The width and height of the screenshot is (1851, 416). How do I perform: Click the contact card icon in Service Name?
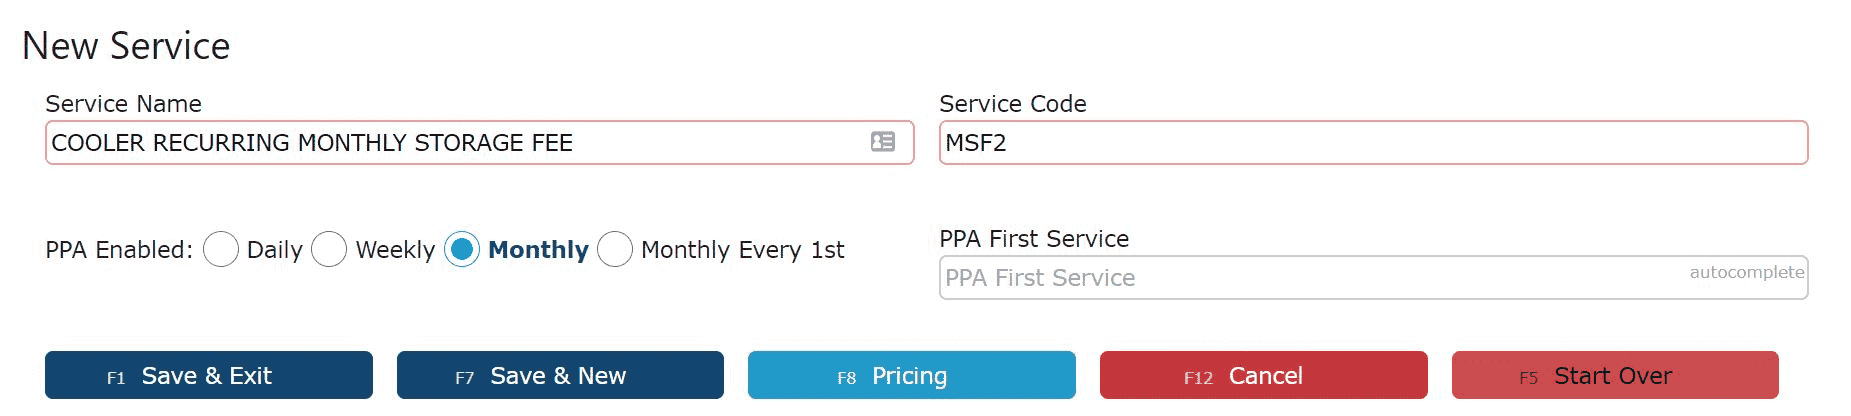tap(883, 142)
